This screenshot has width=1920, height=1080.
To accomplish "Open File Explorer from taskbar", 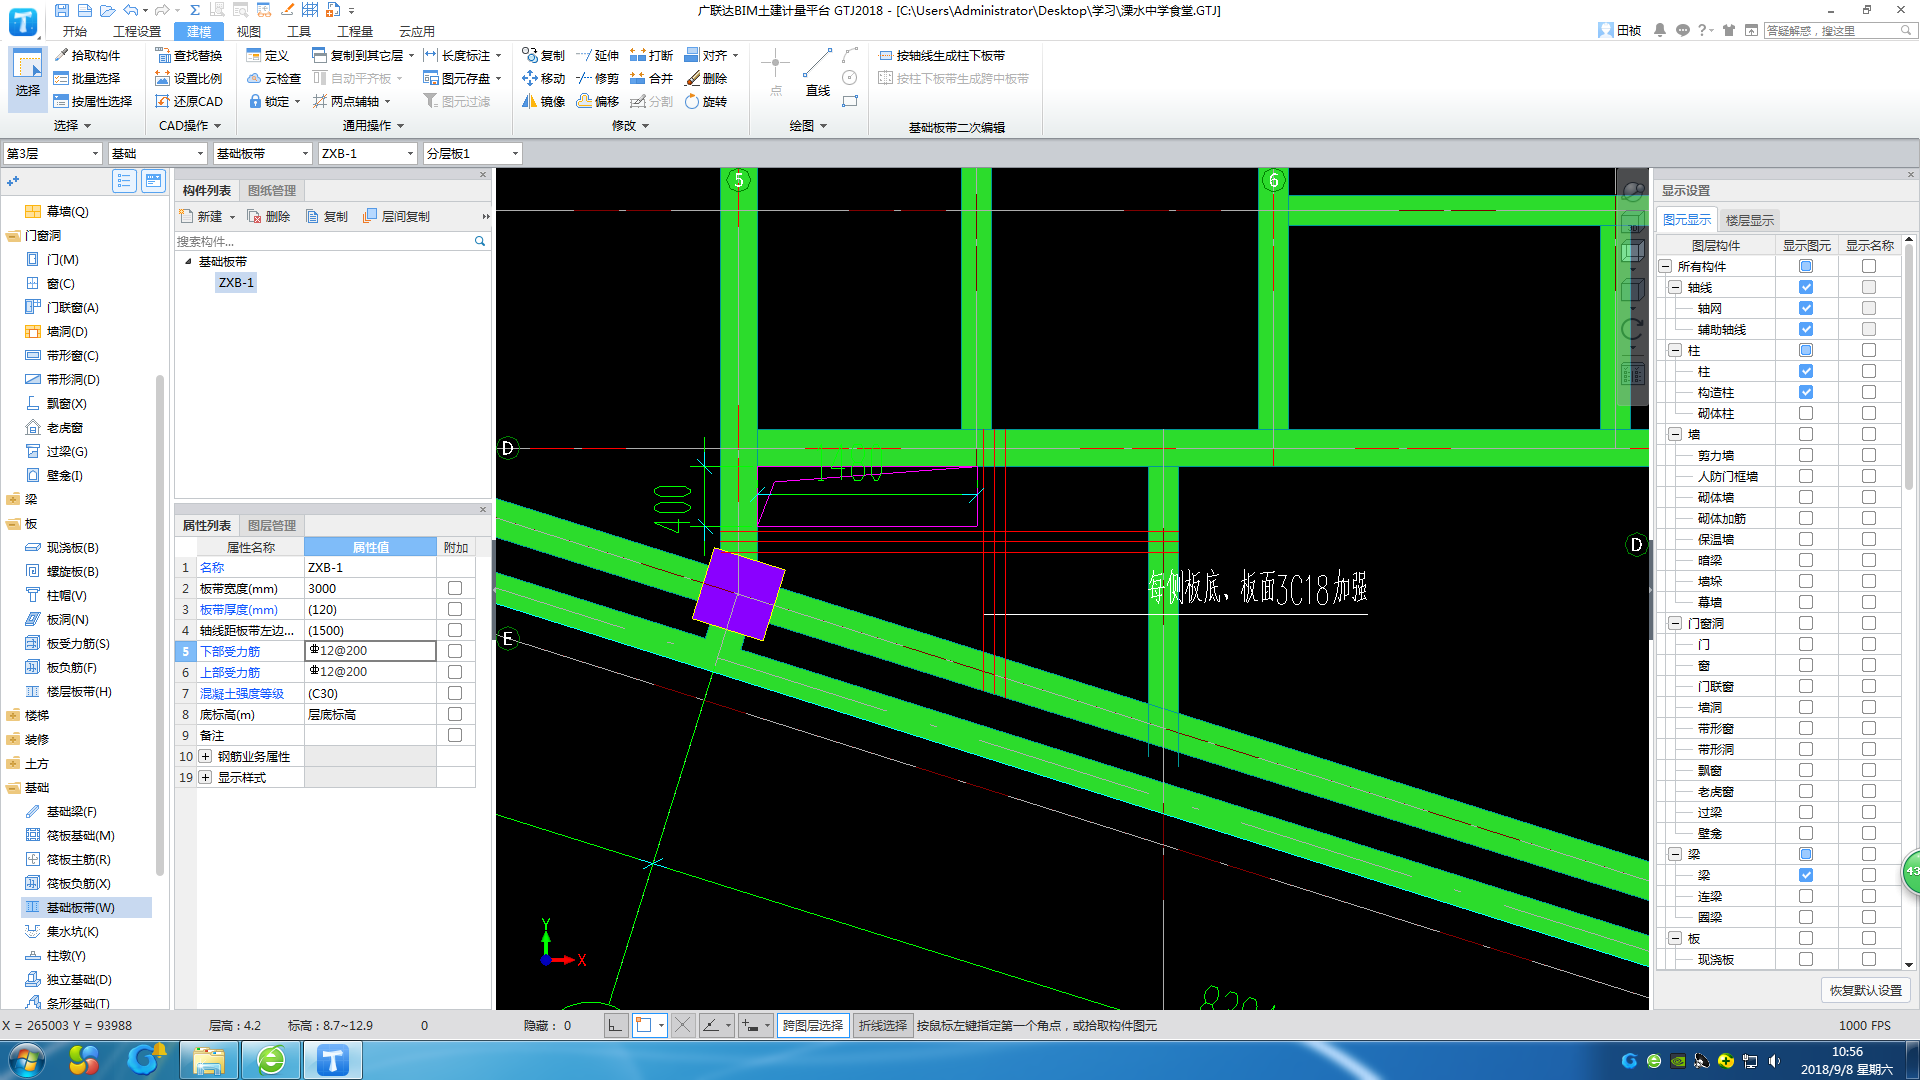I will 208,1060.
